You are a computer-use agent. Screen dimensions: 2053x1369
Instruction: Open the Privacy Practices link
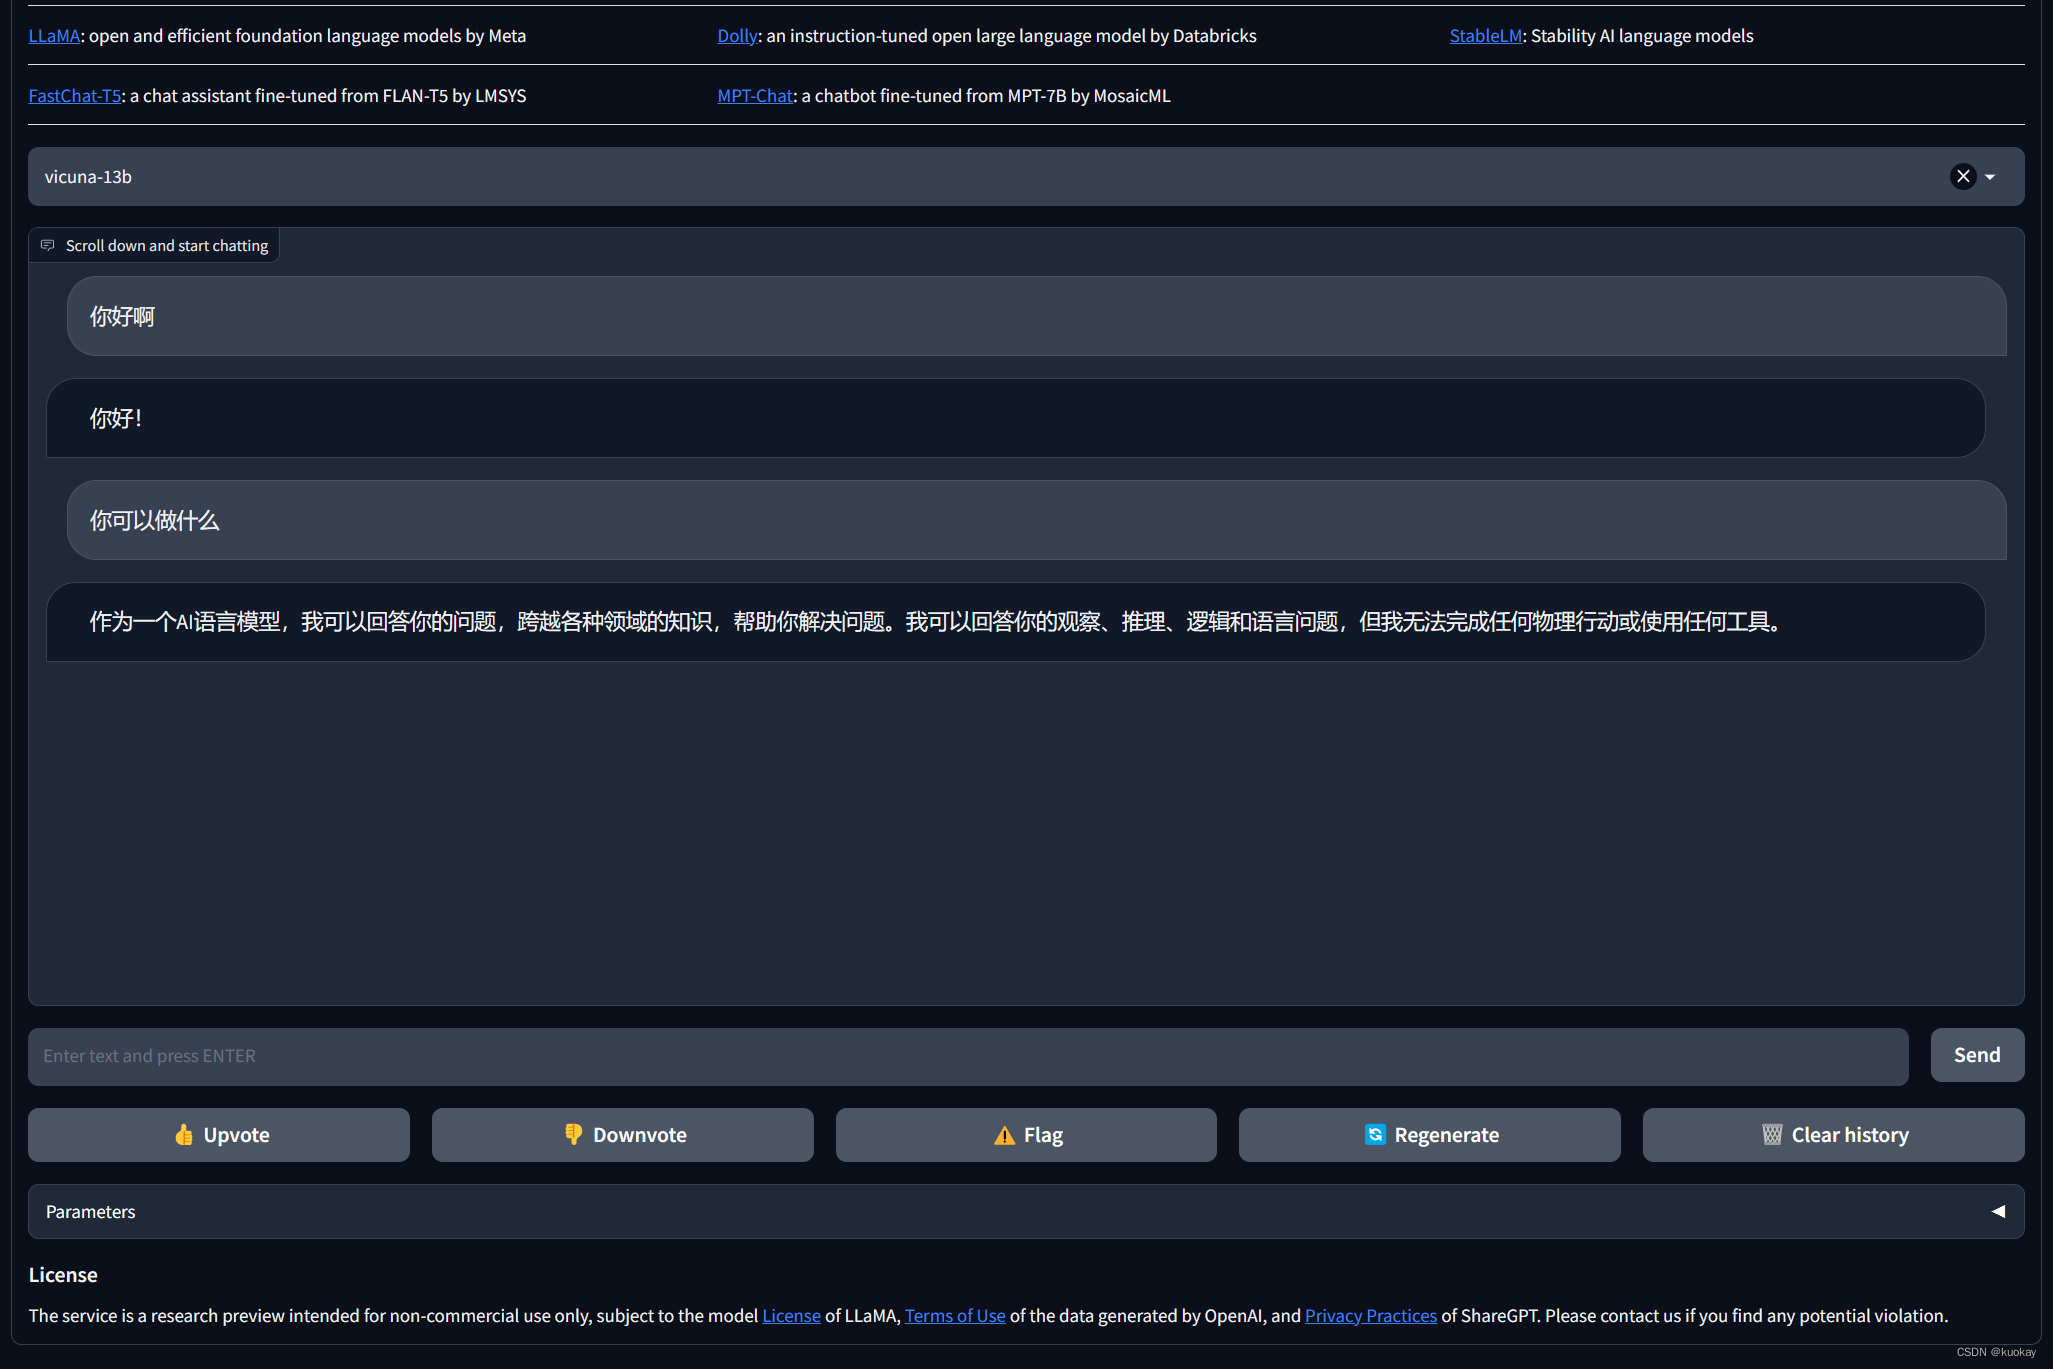(x=1370, y=1316)
